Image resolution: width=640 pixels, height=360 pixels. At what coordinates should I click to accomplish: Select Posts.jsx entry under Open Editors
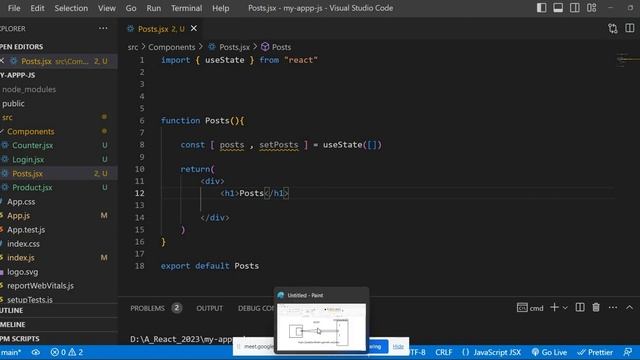(x=59, y=61)
